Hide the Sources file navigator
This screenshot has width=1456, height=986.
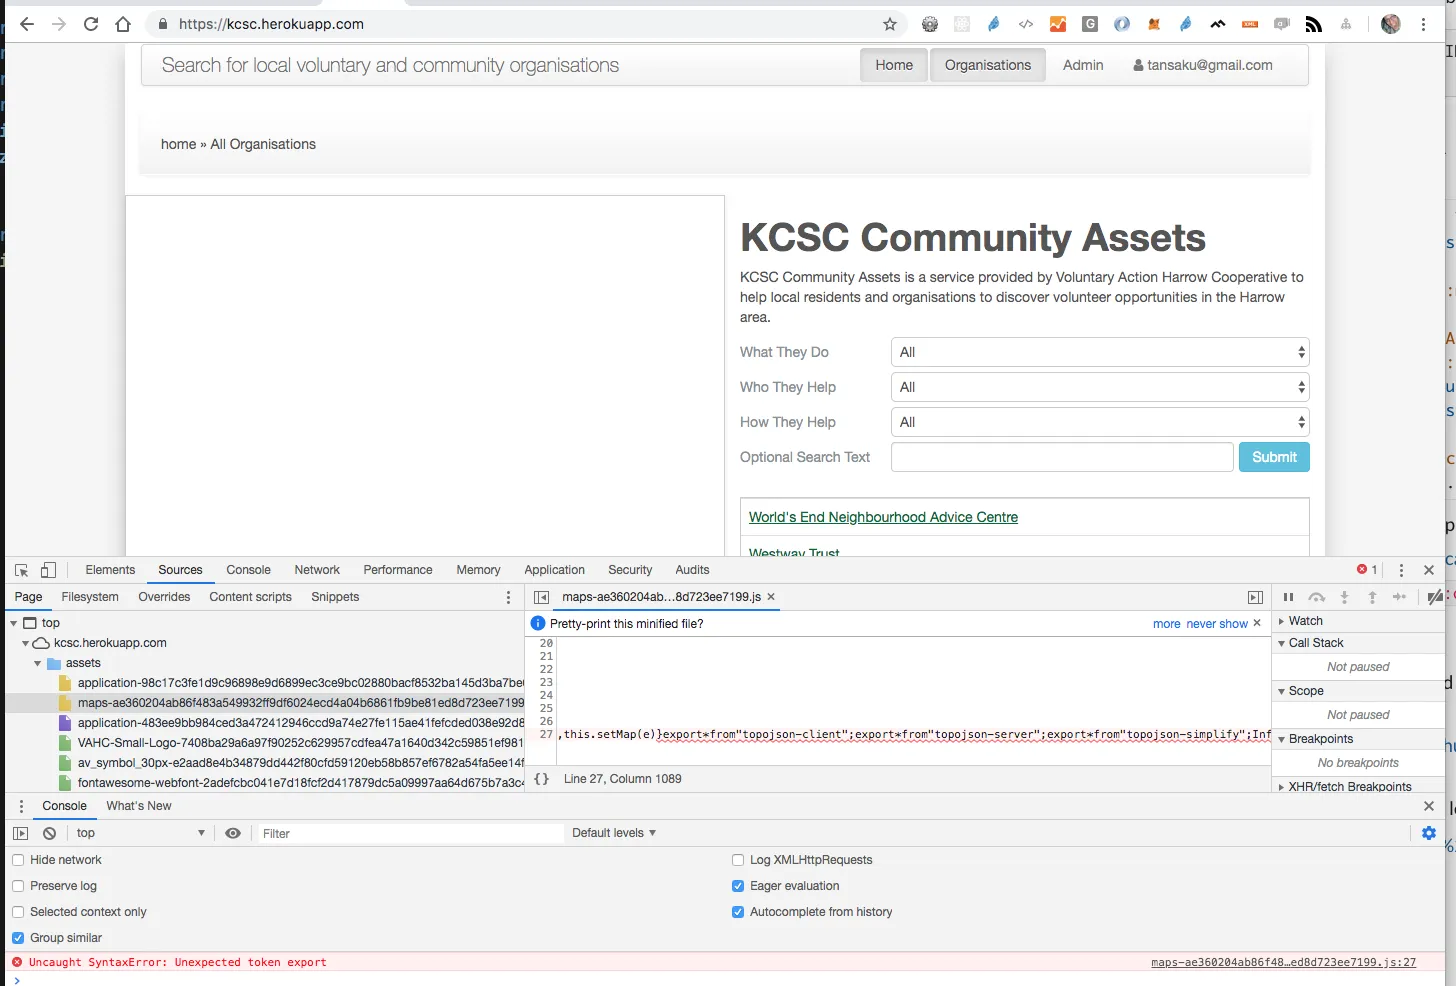[x=541, y=597]
